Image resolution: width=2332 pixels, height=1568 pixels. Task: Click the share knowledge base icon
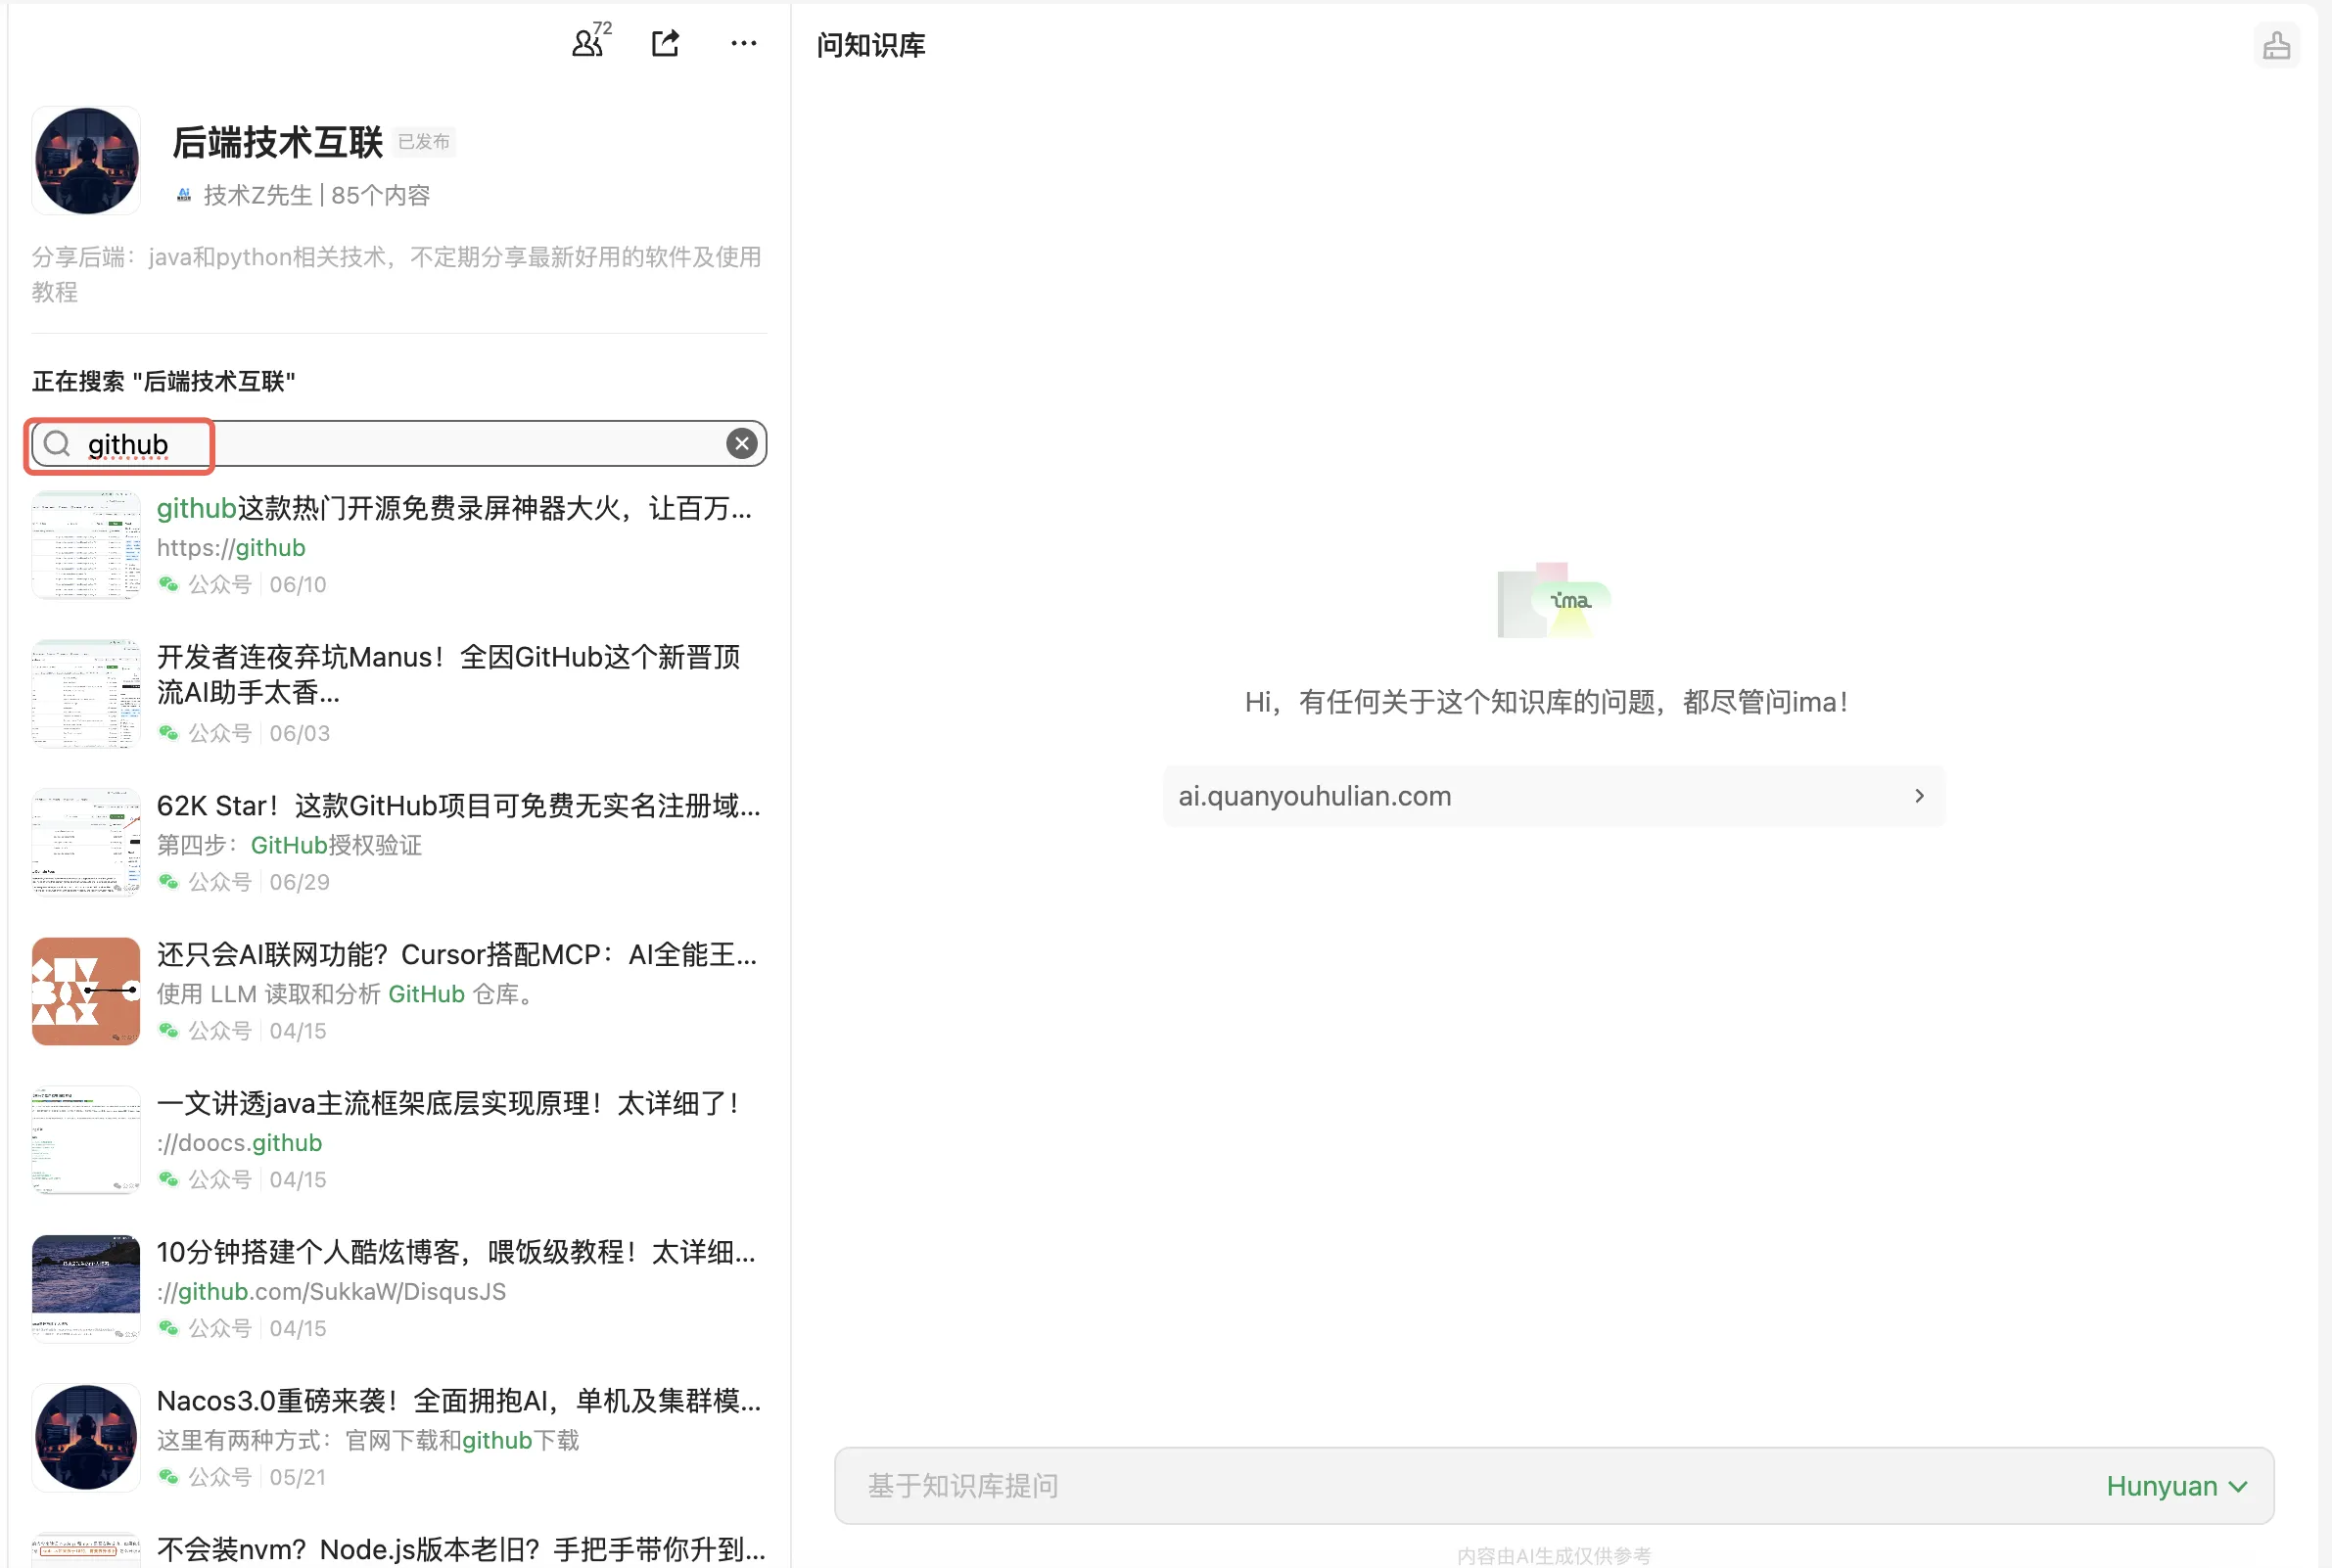click(665, 43)
